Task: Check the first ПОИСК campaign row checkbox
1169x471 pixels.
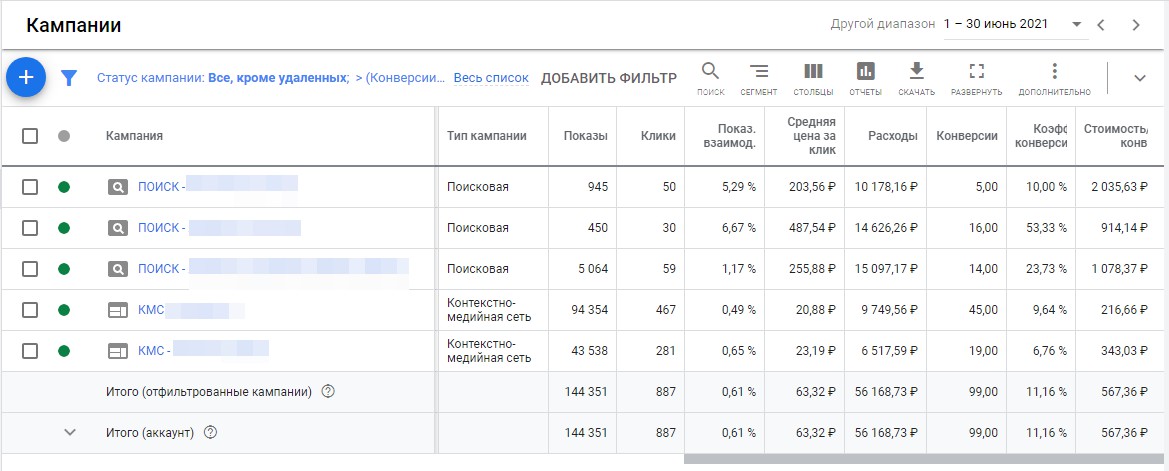Action: click(30, 186)
